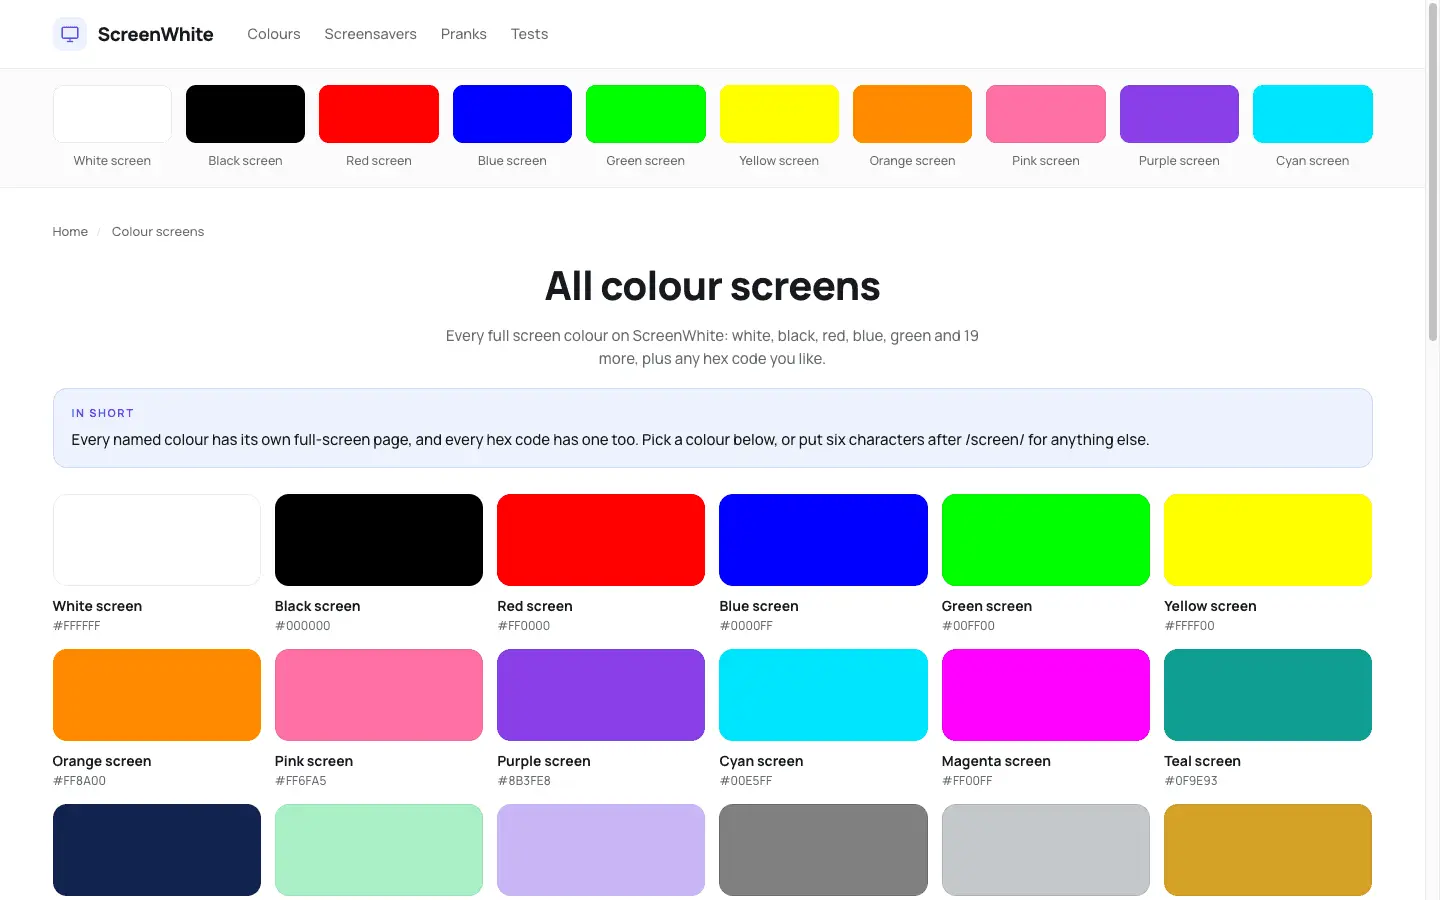This screenshot has width=1440, height=900.
Task: Click the ScreenWhite monitor logo icon
Action: (x=70, y=34)
